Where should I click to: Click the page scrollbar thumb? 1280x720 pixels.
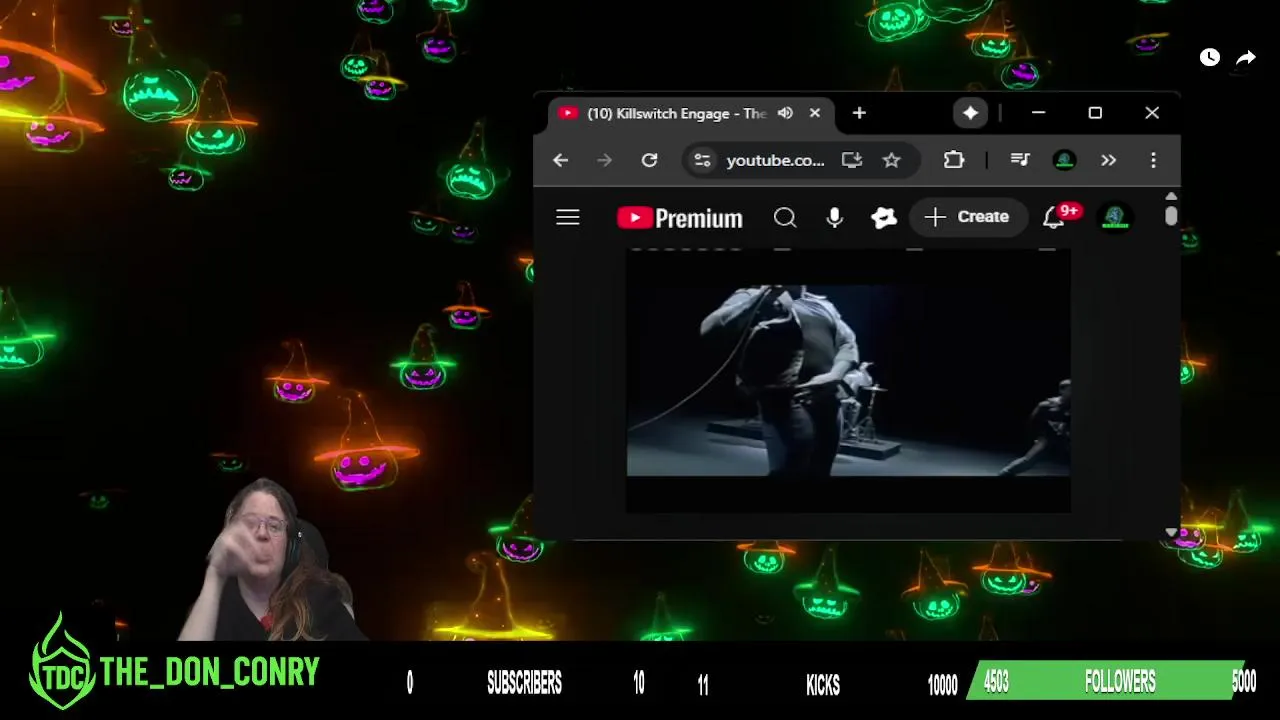coord(1171,216)
